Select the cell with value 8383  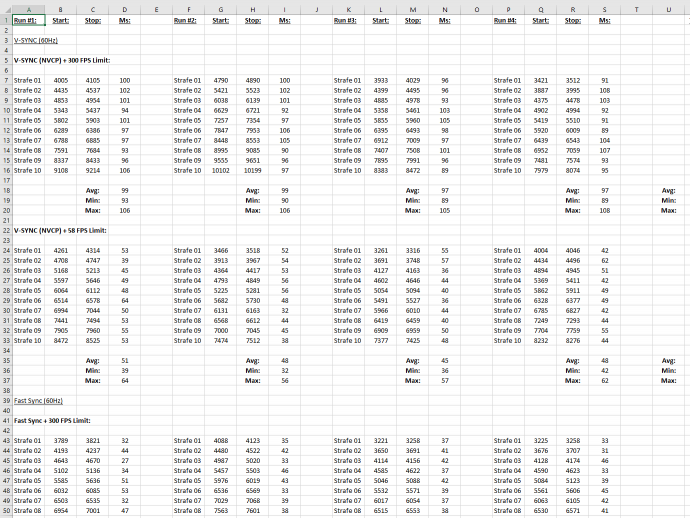[381, 170]
